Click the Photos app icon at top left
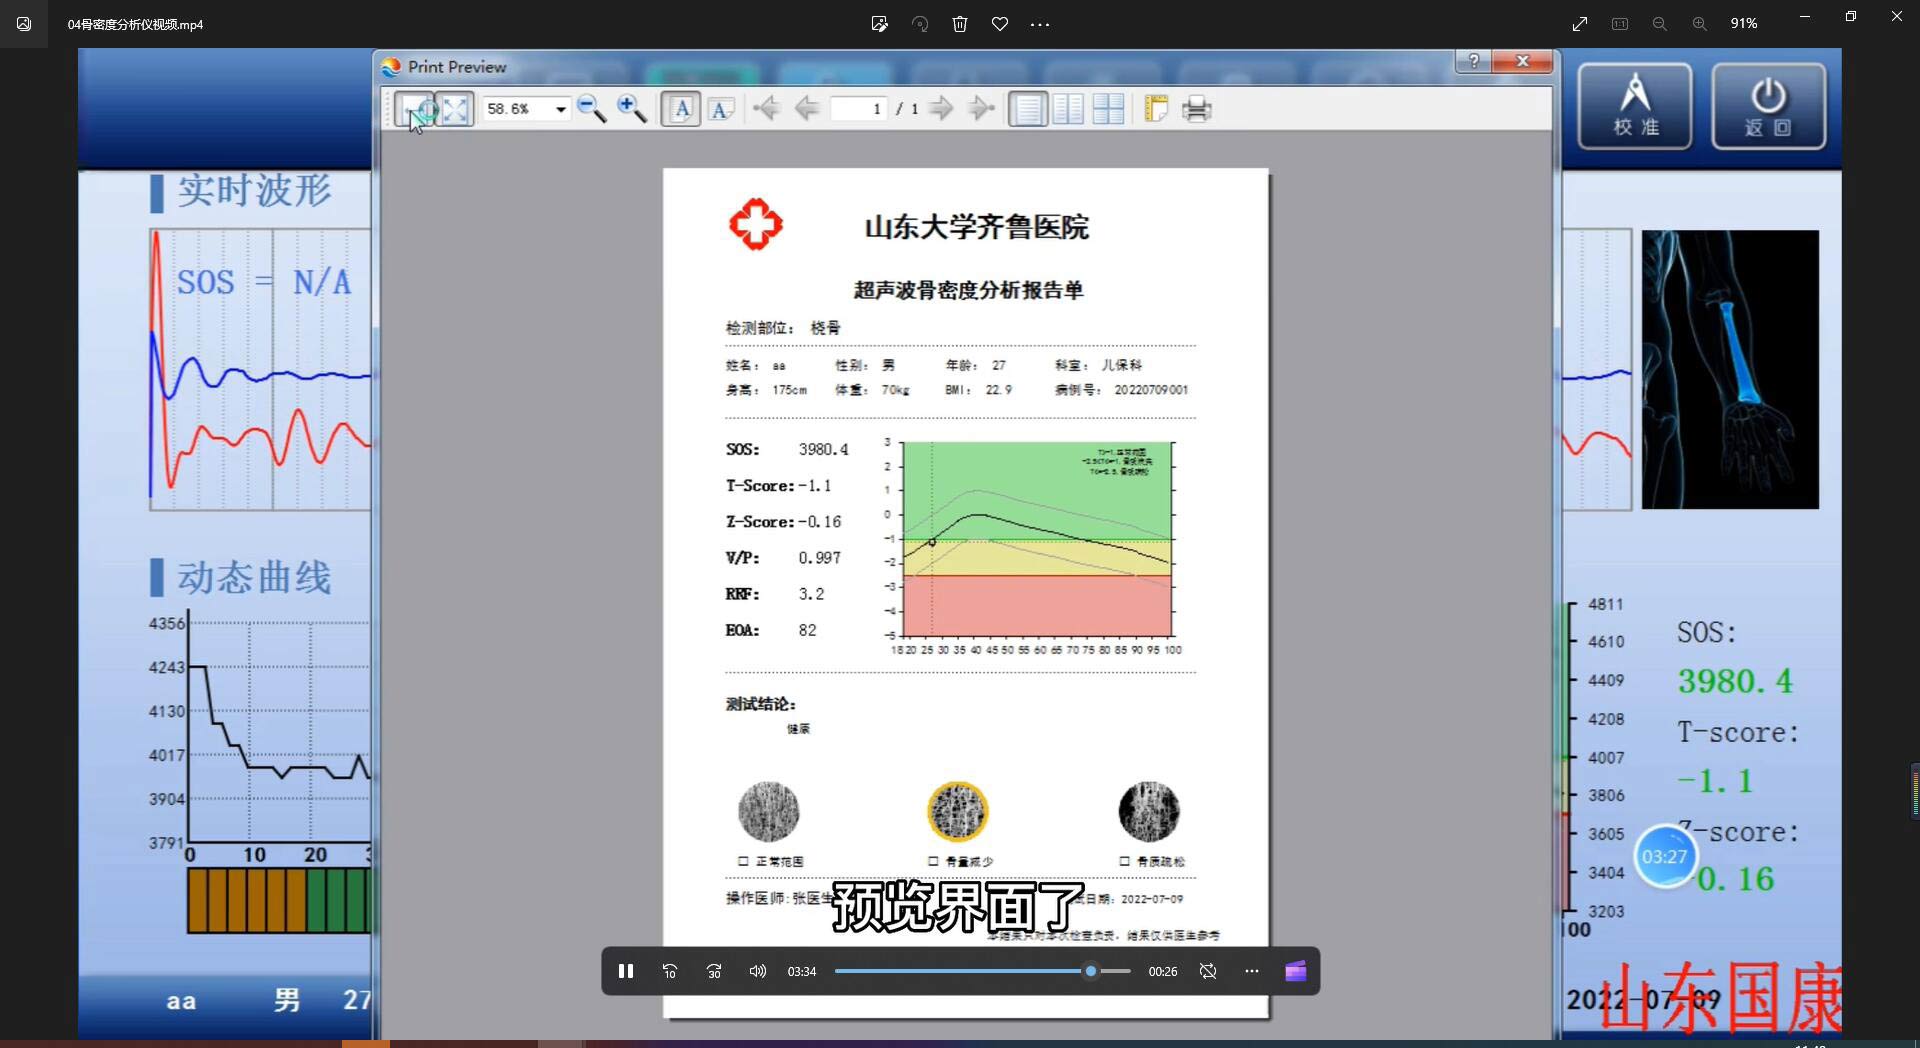 (24, 24)
